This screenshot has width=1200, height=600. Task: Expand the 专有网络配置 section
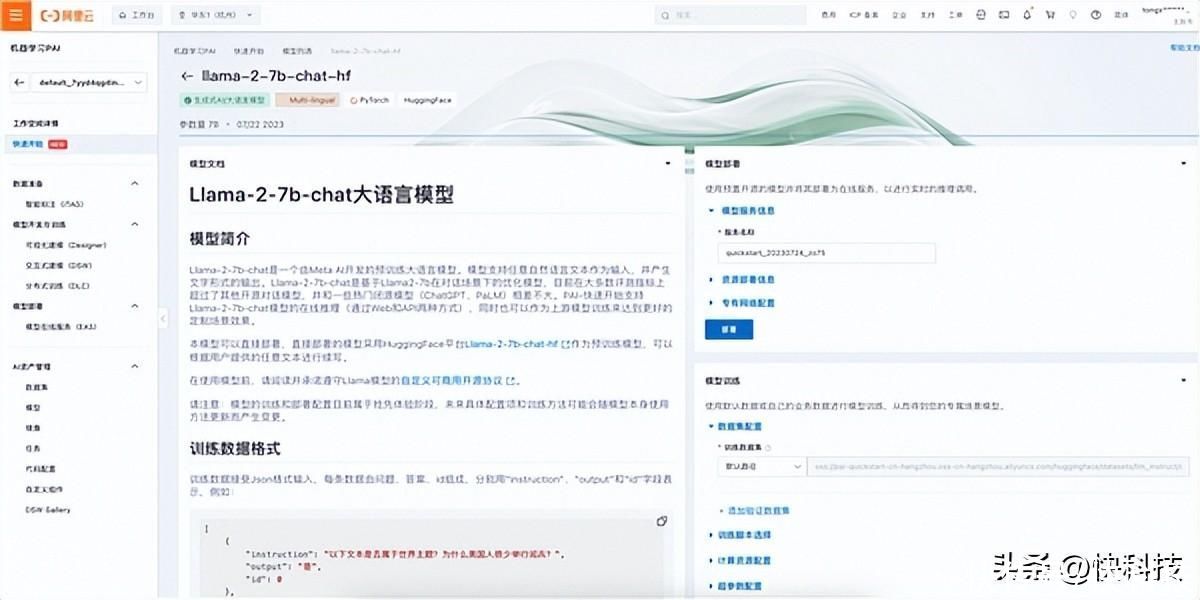pyautogui.click(x=741, y=302)
